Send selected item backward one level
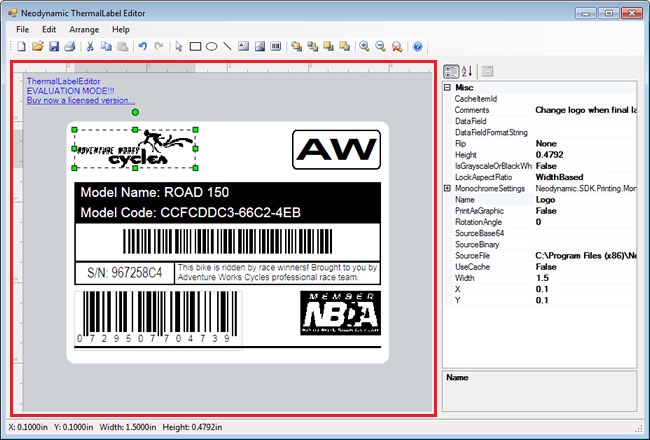Viewport: 650px width, 440px height. point(345,46)
